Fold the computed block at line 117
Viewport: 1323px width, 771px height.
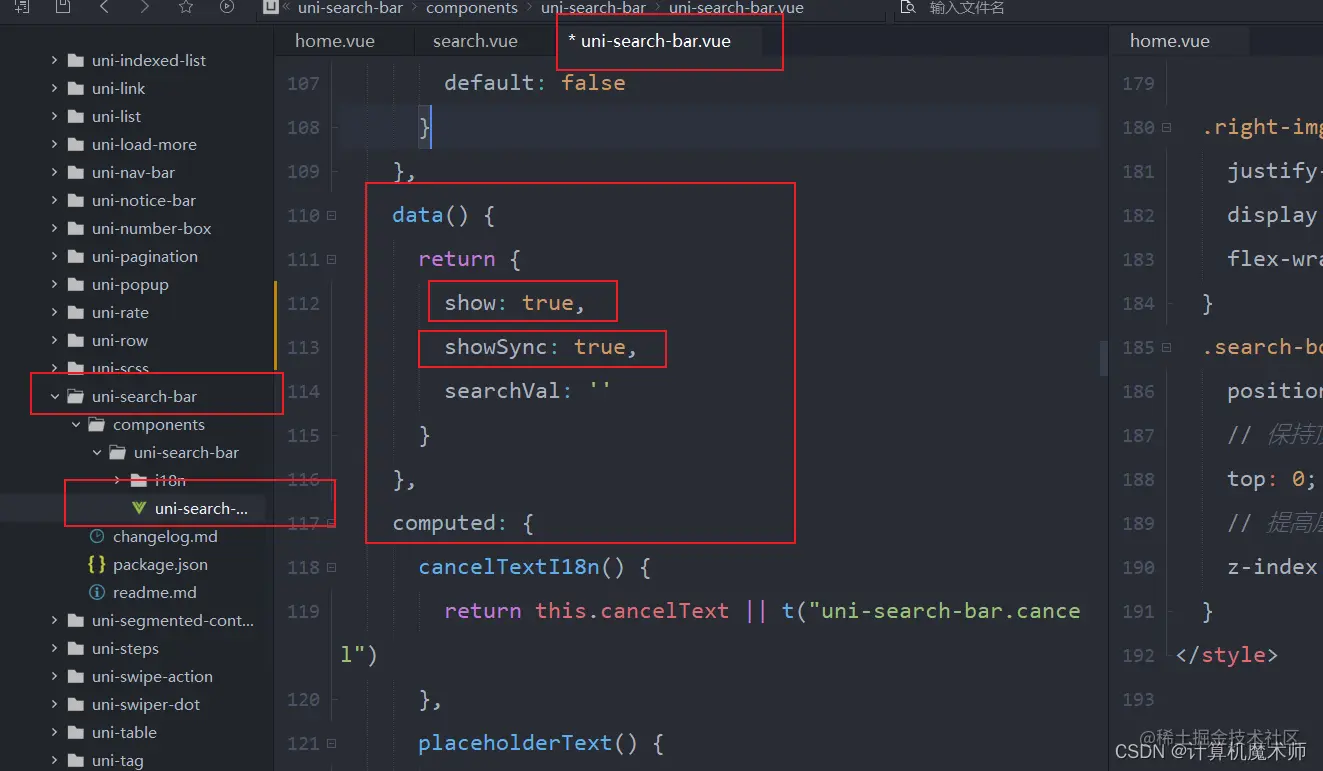[x=332, y=523]
